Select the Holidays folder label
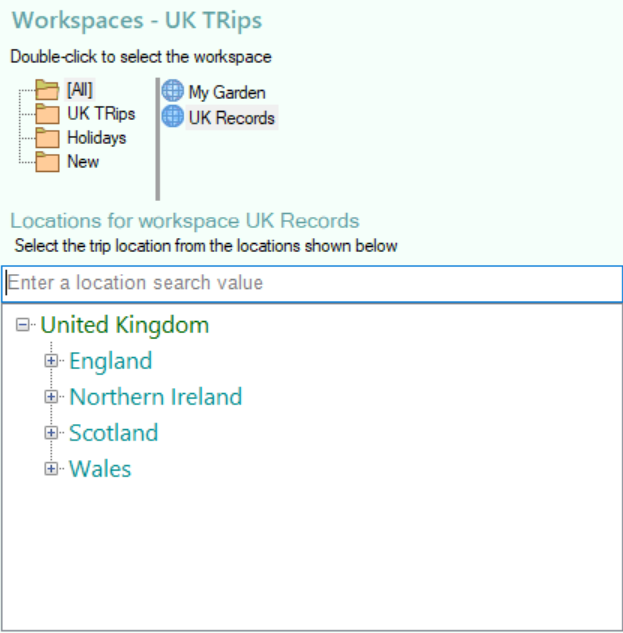 tap(96, 138)
